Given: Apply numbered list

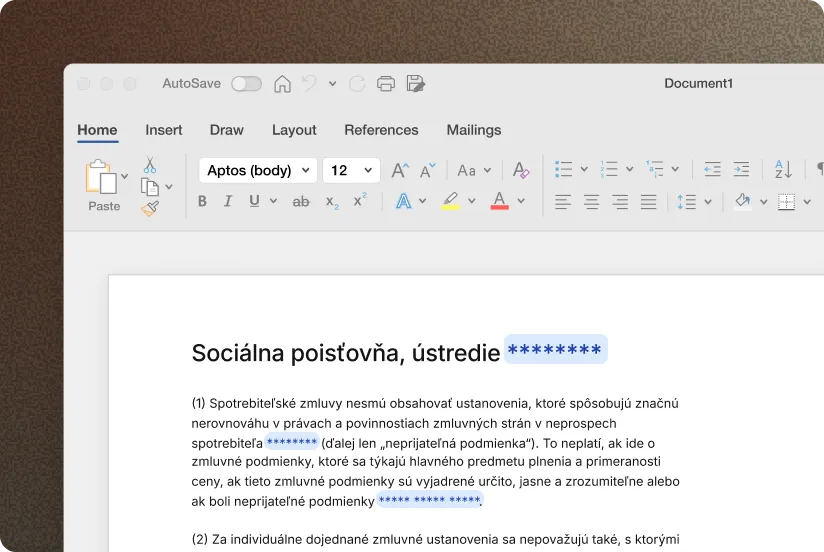Looking at the screenshot, I should [609, 169].
